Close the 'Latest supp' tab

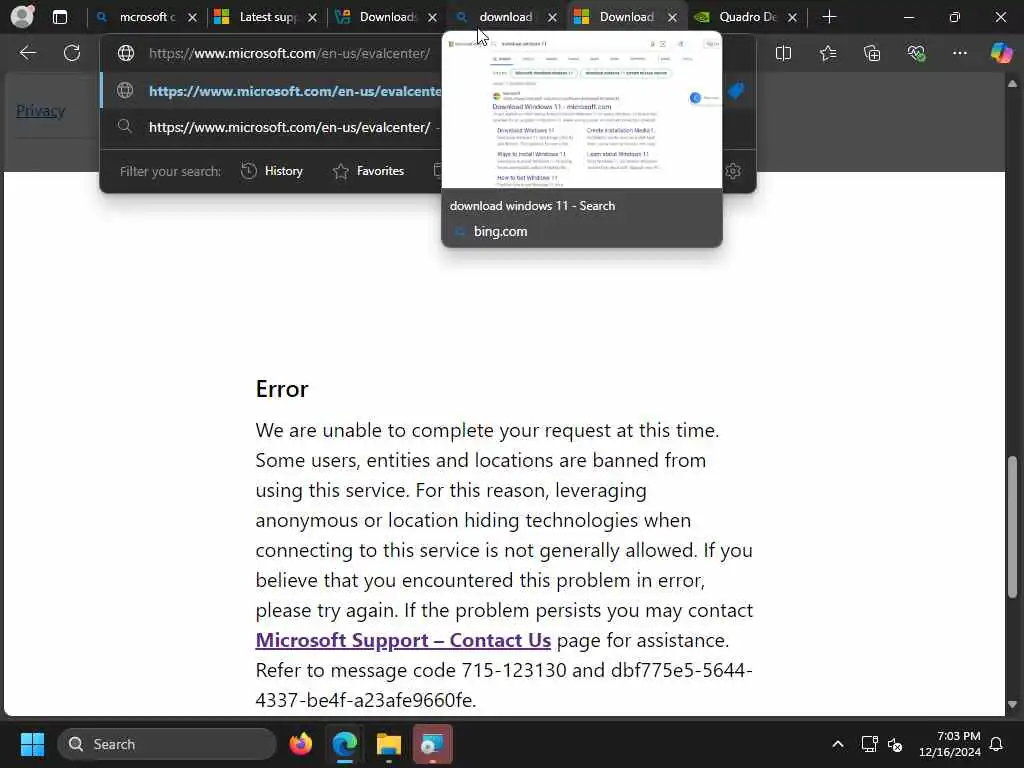(x=312, y=18)
